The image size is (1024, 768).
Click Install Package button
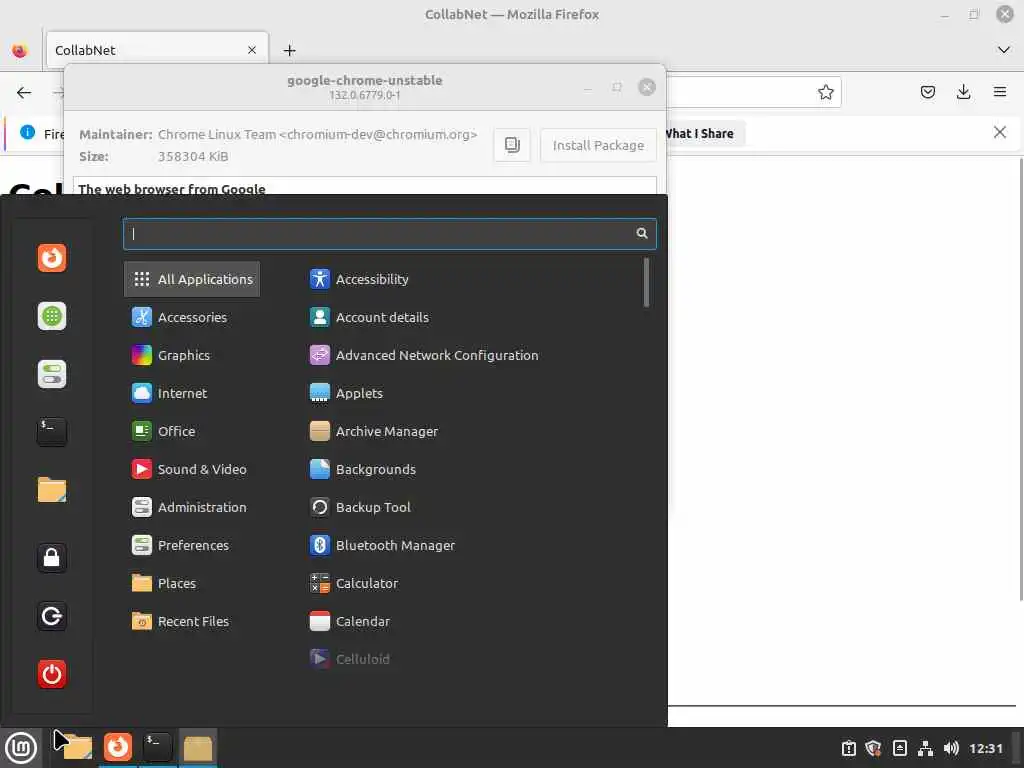coord(598,145)
